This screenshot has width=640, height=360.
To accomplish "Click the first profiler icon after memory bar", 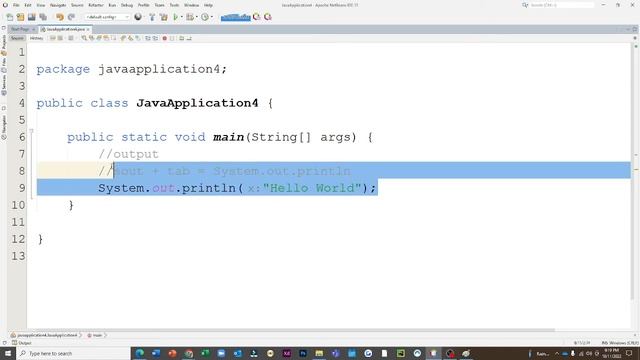I will pos(256,17).
